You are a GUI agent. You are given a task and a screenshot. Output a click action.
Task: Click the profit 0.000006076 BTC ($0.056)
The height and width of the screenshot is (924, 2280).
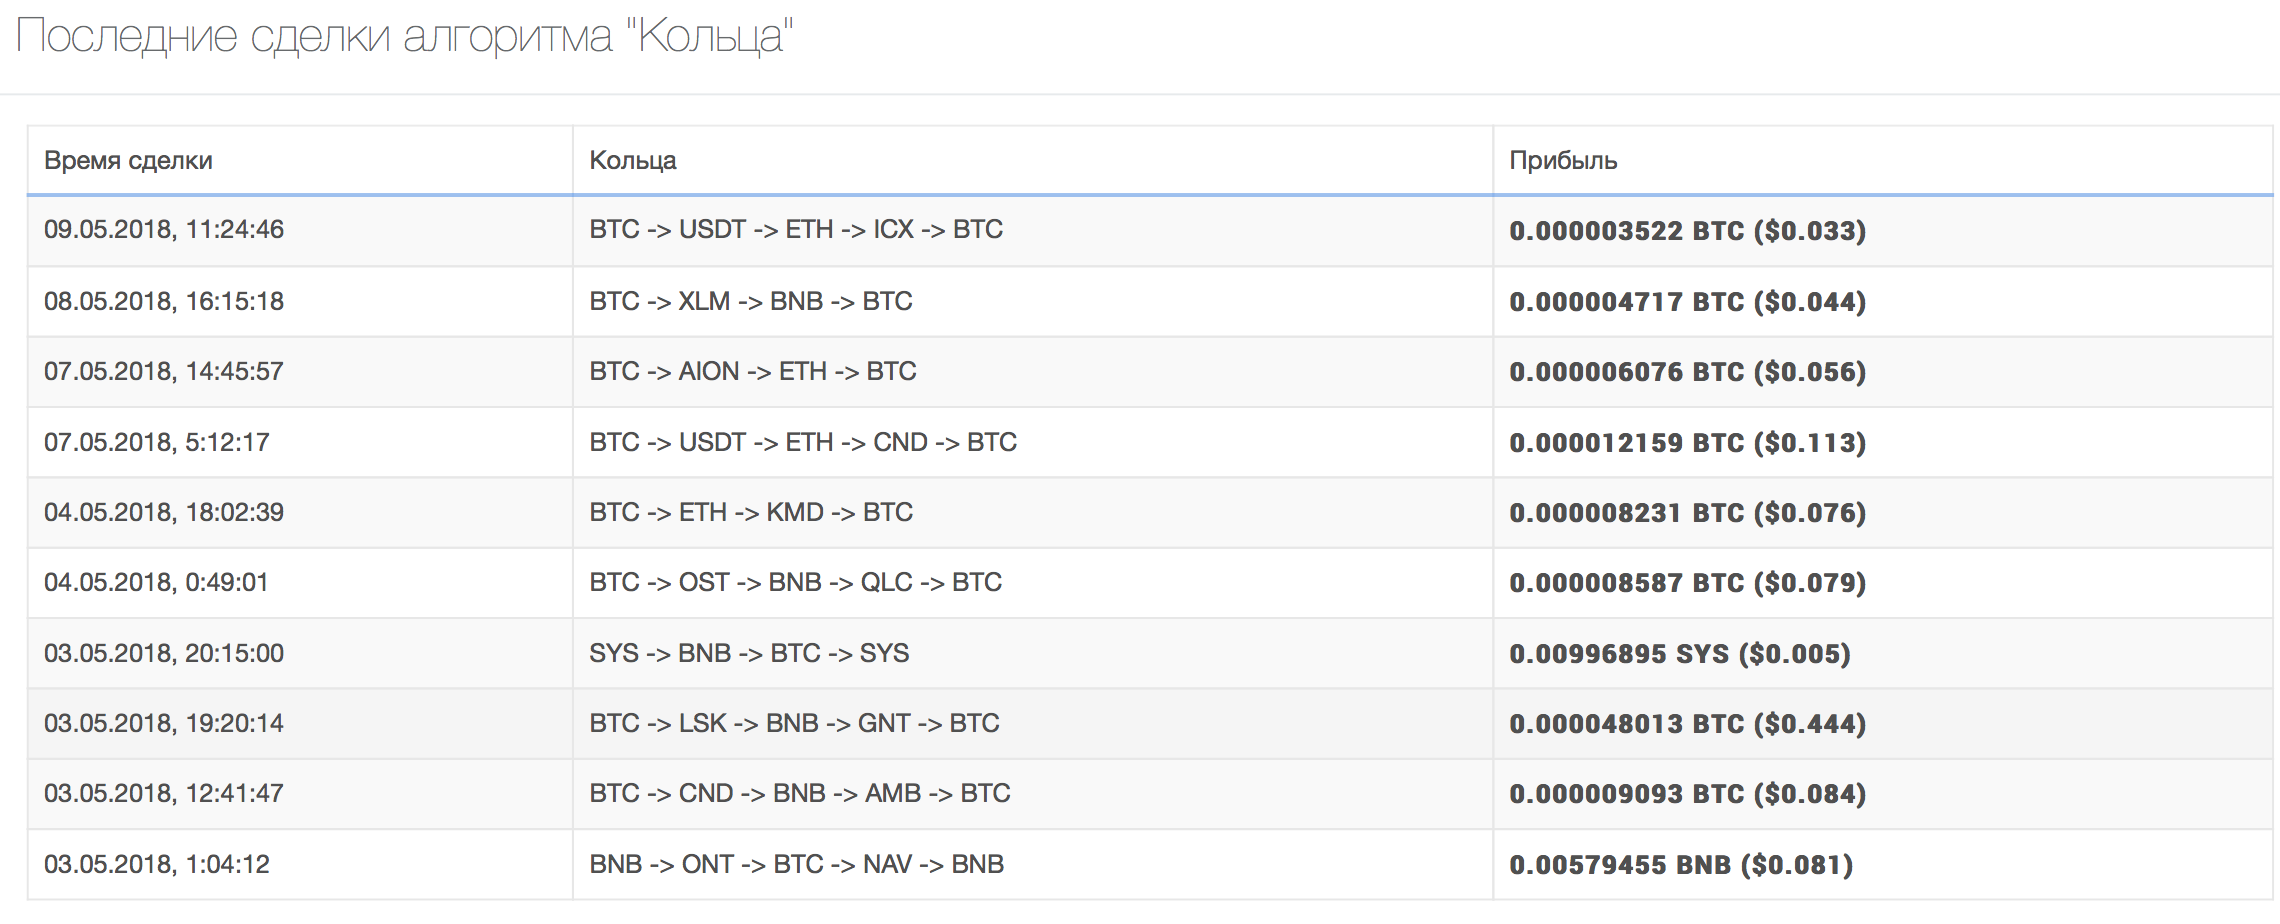tap(1688, 372)
